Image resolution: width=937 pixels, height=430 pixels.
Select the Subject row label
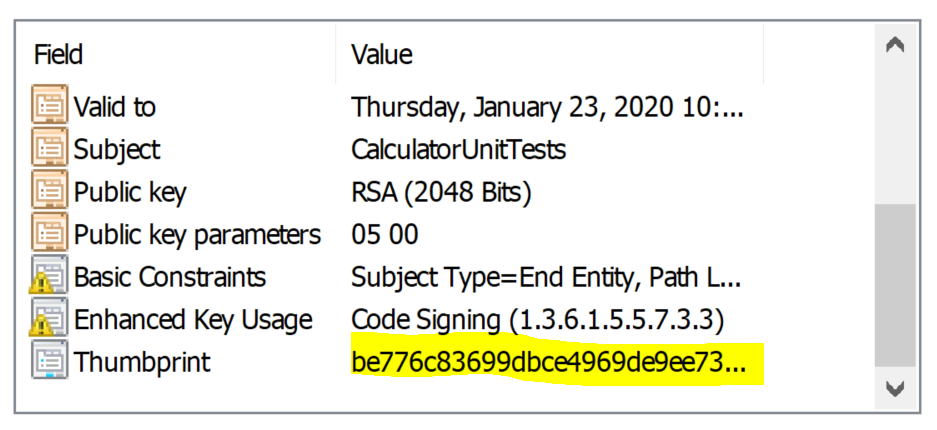(x=117, y=149)
